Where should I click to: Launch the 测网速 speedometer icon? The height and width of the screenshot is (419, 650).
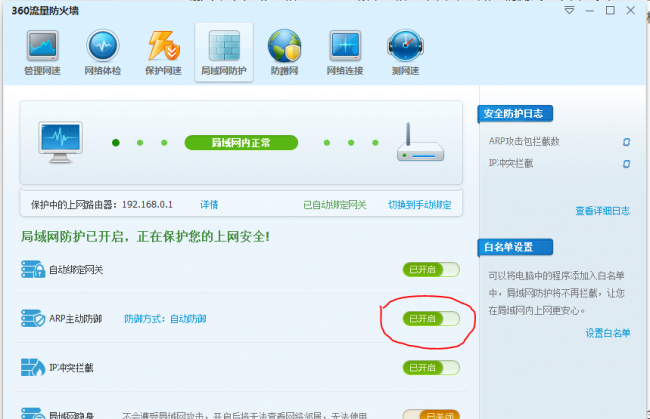pyautogui.click(x=405, y=53)
